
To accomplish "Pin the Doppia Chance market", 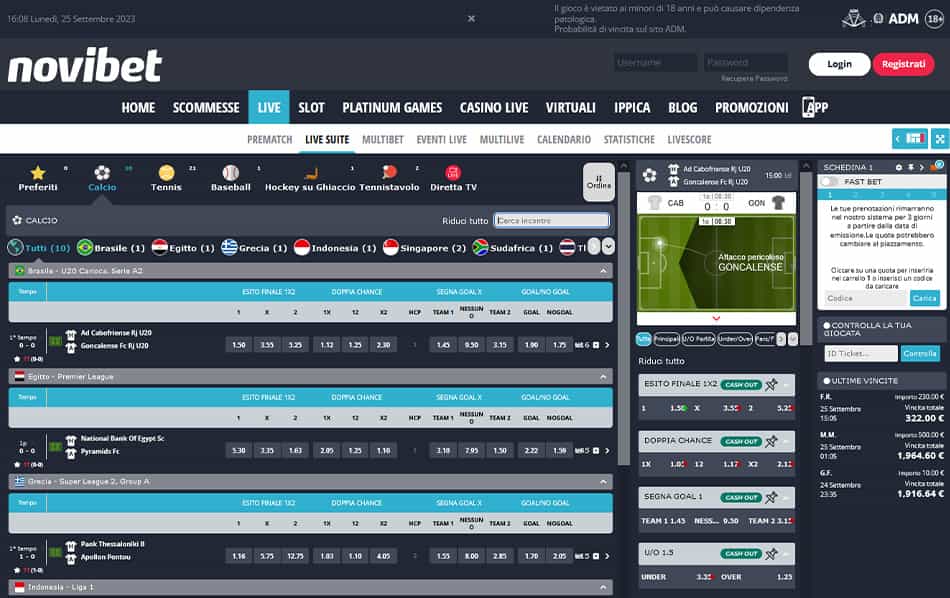I will click(x=771, y=441).
